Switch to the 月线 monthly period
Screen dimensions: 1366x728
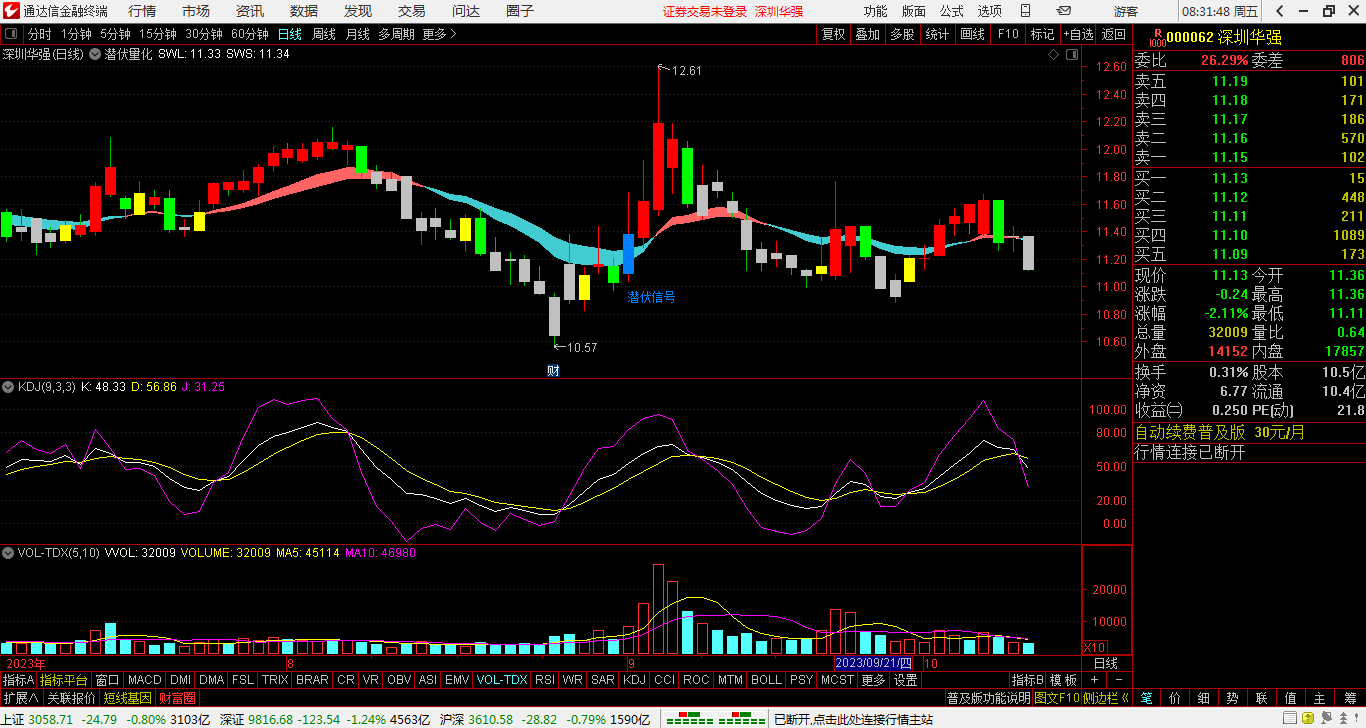point(358,34)
